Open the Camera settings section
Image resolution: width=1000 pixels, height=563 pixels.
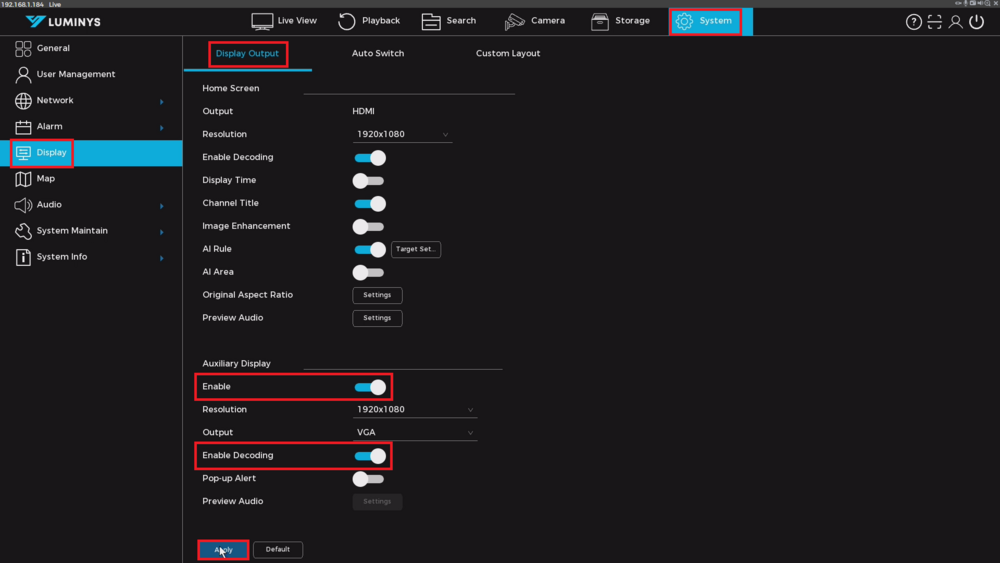535,21
